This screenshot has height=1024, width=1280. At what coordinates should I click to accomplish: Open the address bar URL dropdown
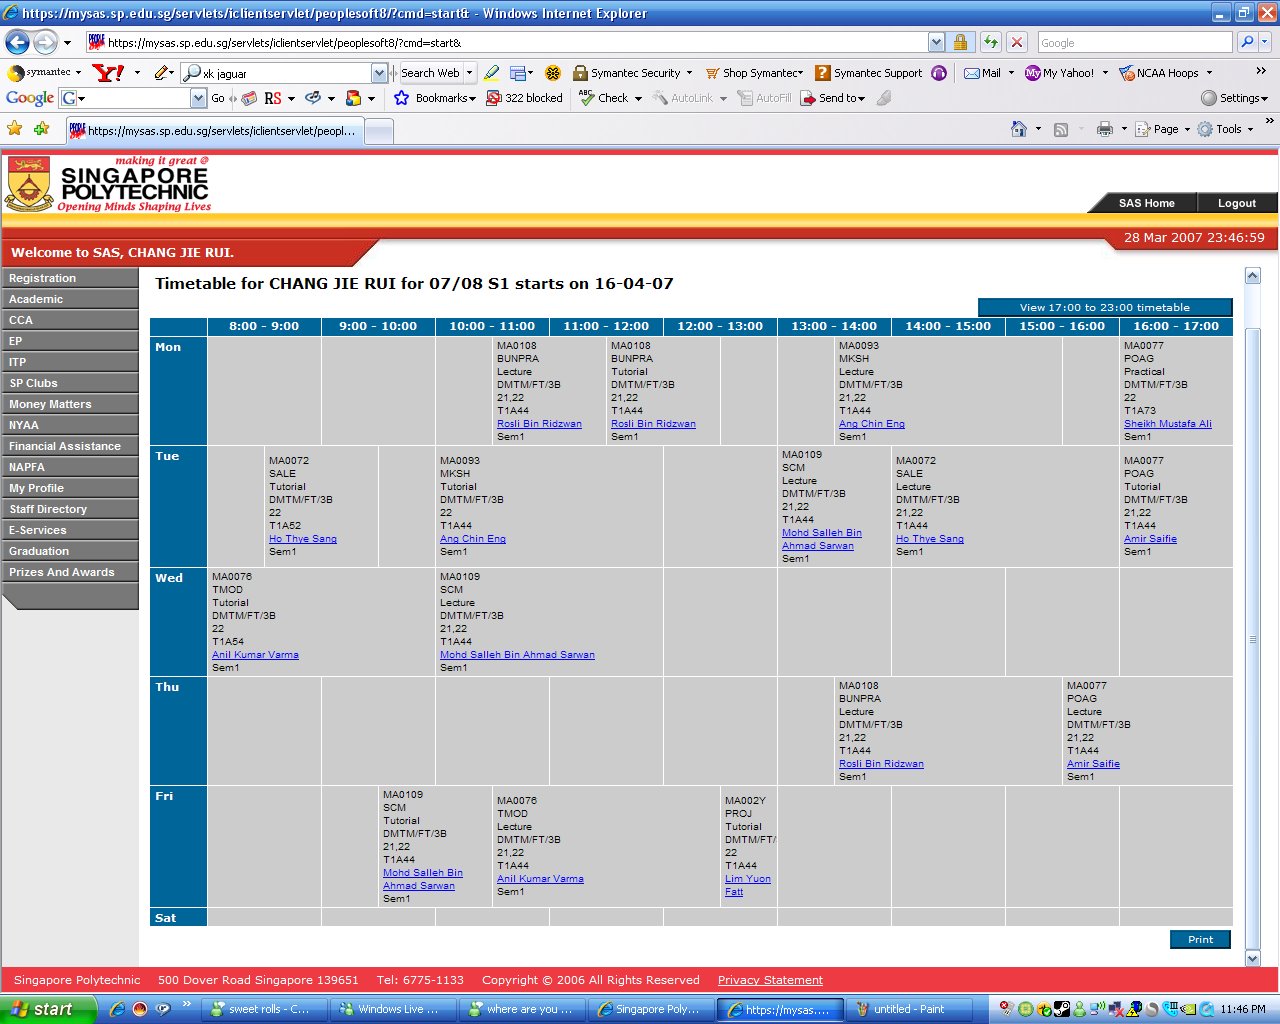click(x=936, y=42)
